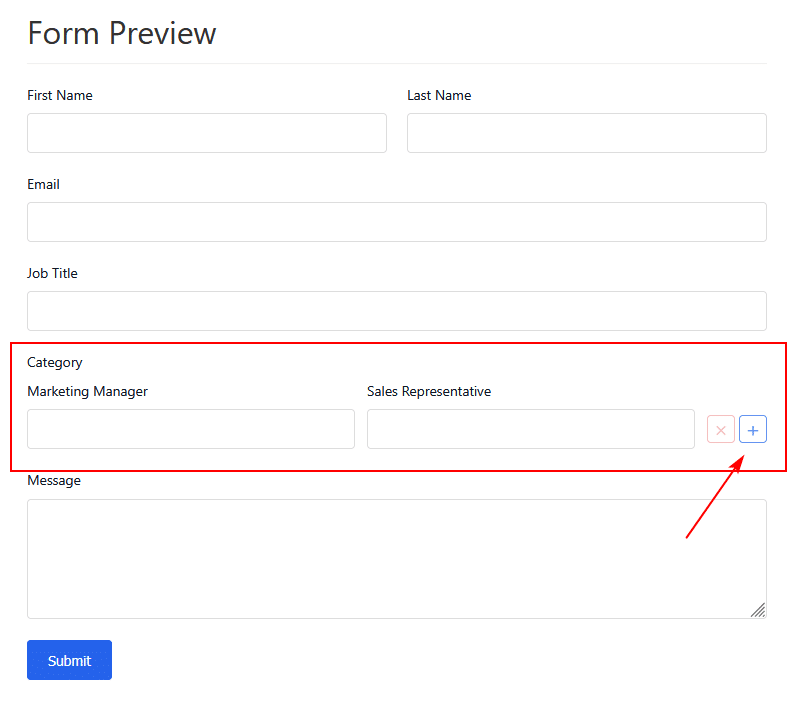
Task: Focus the First Name input field
Action: pos(206,133)
